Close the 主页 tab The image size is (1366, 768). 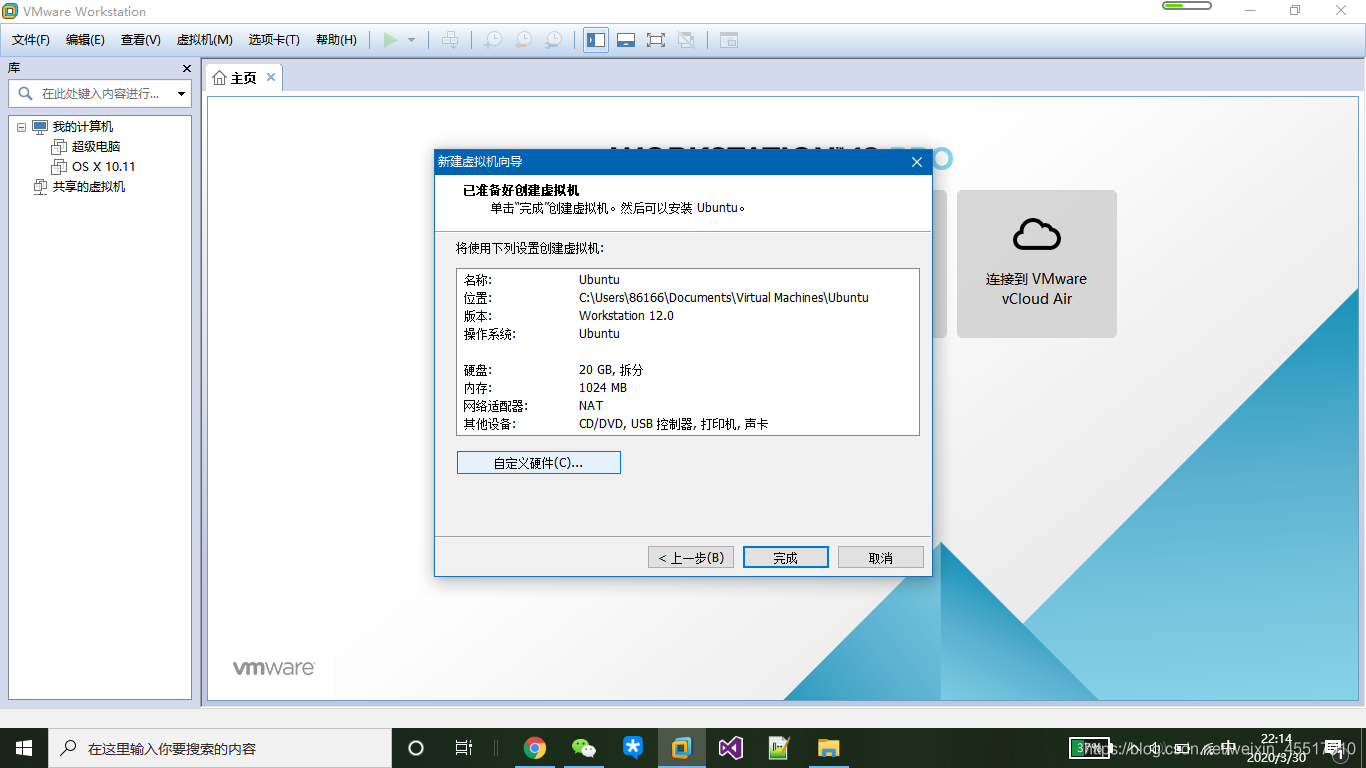(x=270, y=78)
